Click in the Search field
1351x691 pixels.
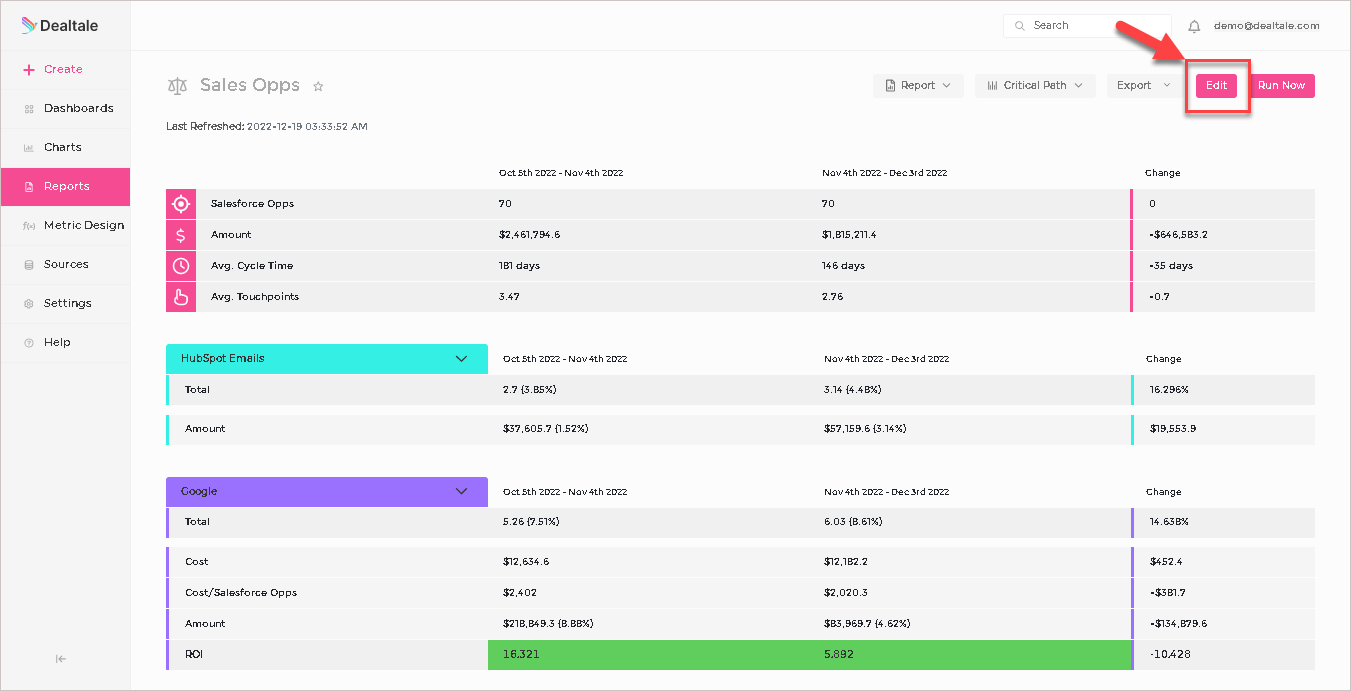tap(1087, 26)
